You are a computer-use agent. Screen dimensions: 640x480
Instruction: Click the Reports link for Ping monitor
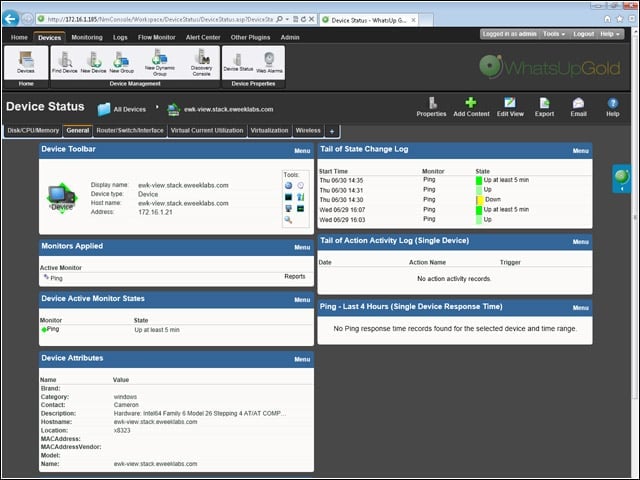pos(295,276)
